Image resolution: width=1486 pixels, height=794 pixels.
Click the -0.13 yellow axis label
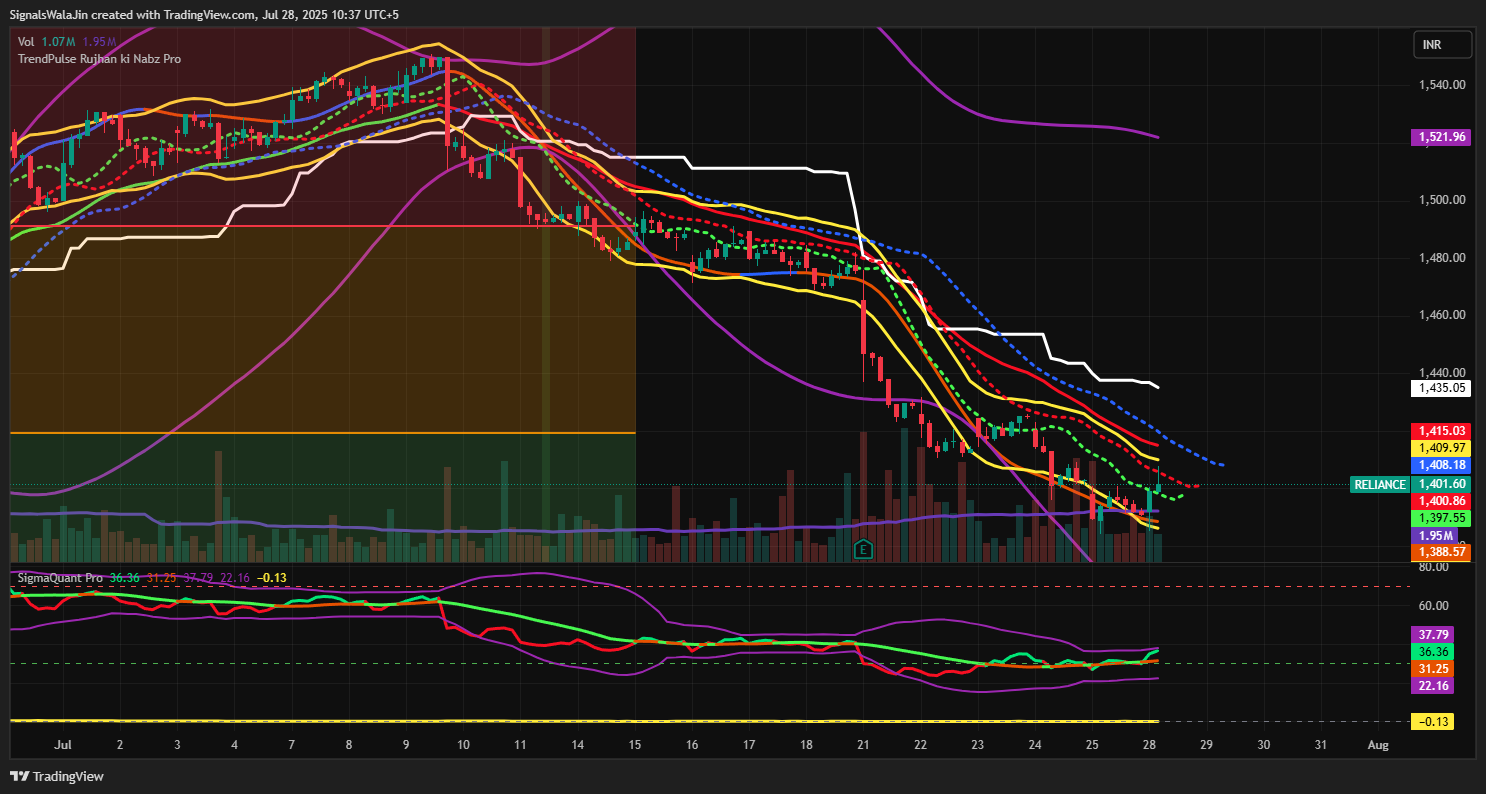(x=1433, y=722)
